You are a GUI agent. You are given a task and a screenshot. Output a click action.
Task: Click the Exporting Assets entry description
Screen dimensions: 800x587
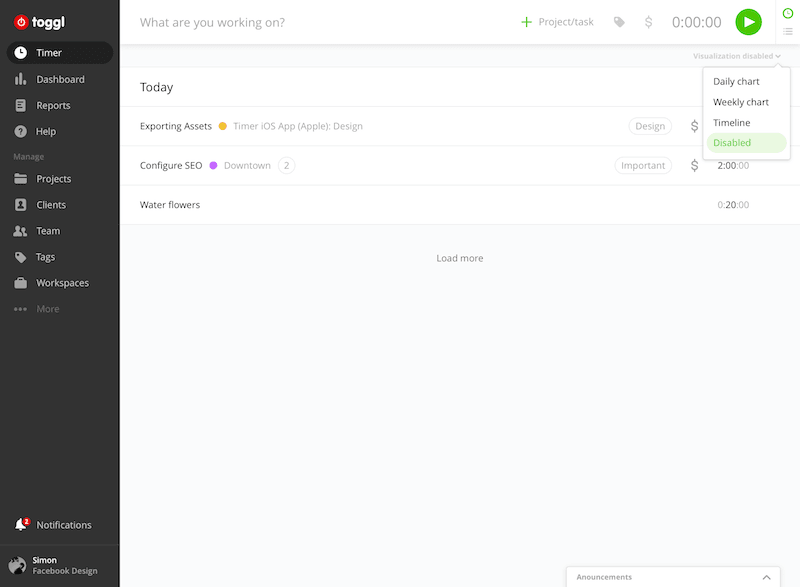click(176, 126)
